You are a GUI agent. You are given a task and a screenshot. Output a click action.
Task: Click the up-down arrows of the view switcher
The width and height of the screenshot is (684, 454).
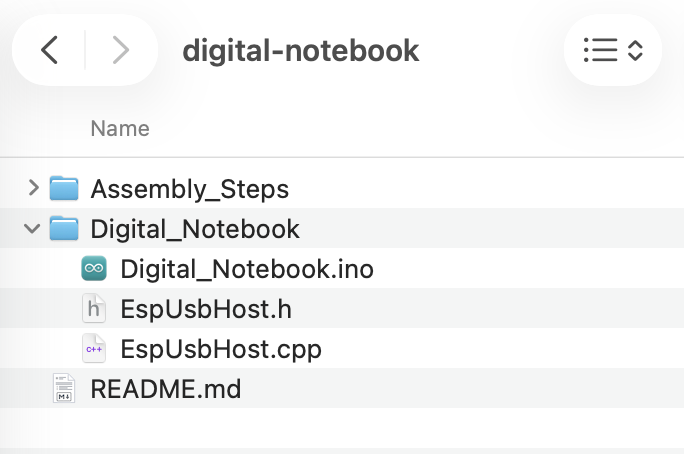pyautogui.click(x=635, y=50)
